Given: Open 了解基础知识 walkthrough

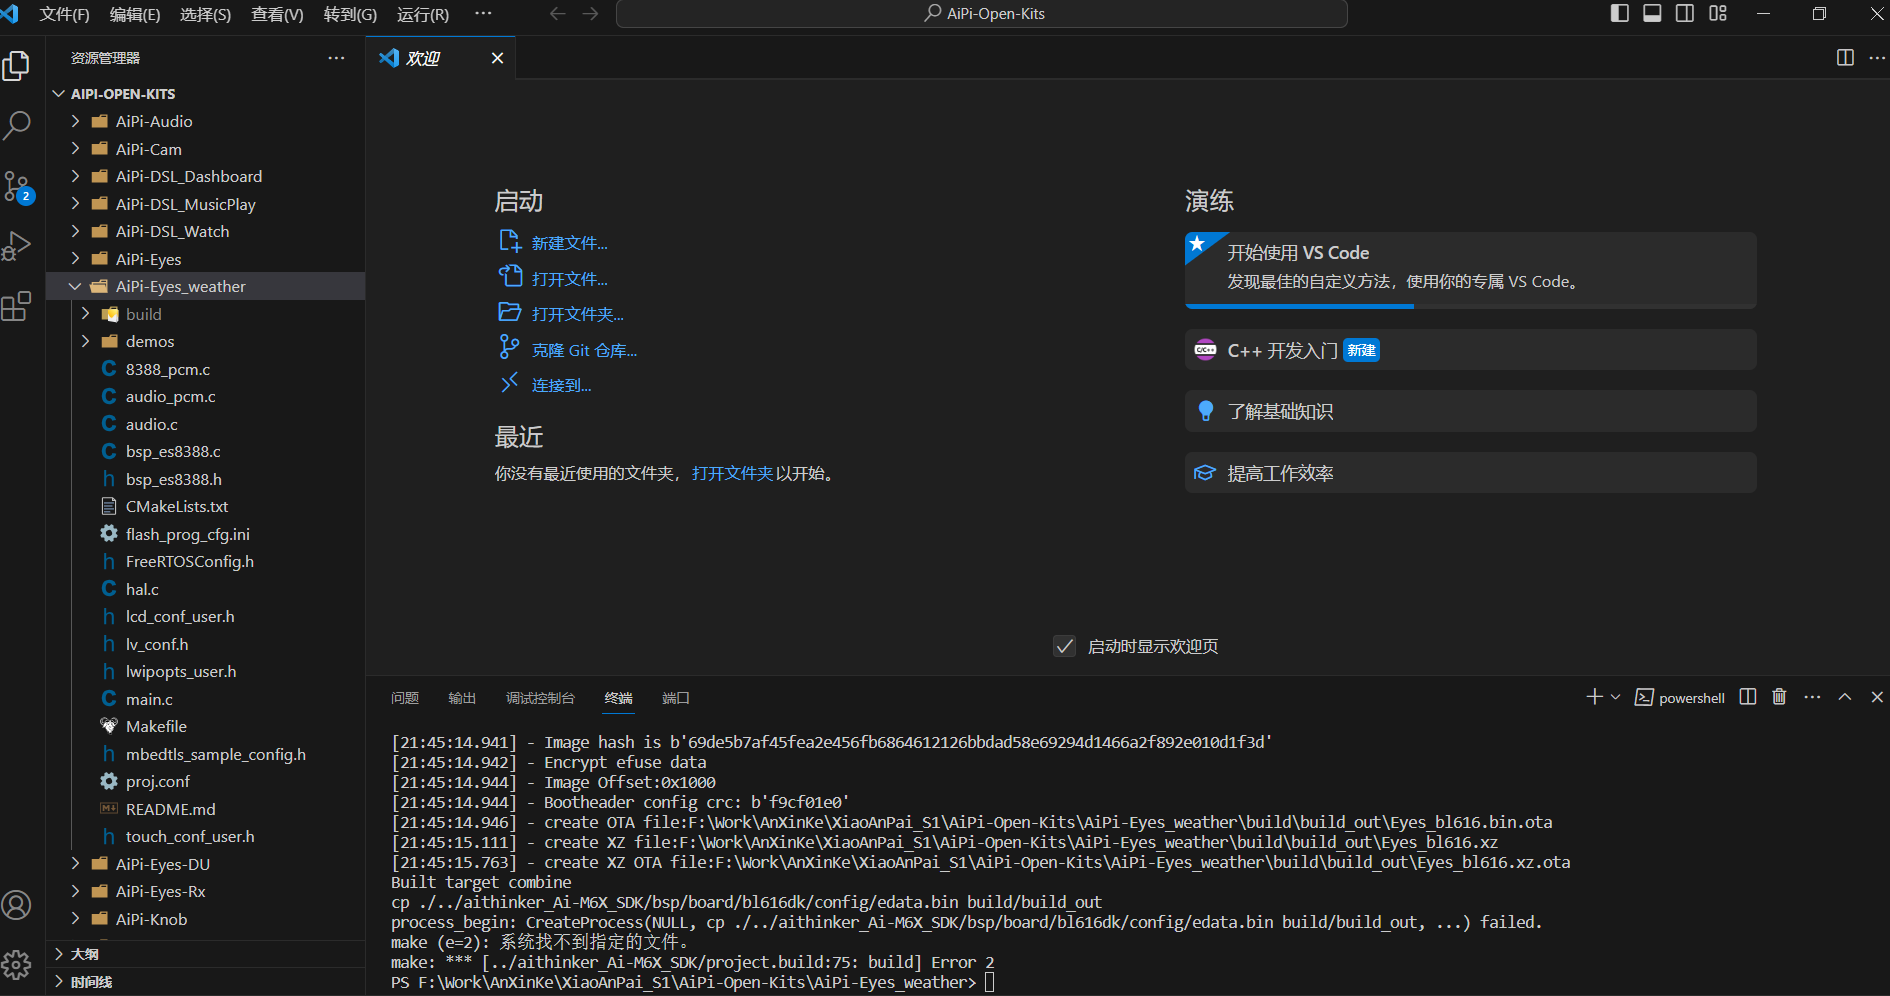Looking at the screenshot, I should pyautogui.click(x=1470, y=411).
